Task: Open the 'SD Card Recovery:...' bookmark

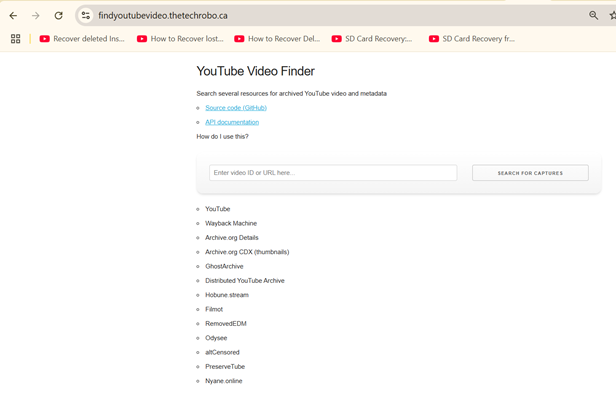Action: pyautogui.click(x=372, y=38)
